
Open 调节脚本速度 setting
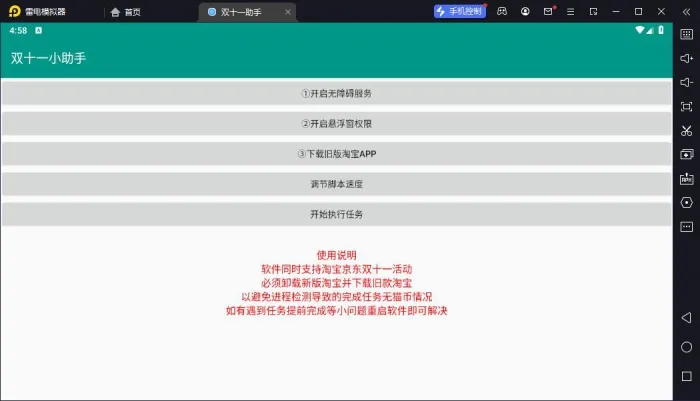[336, 184]
